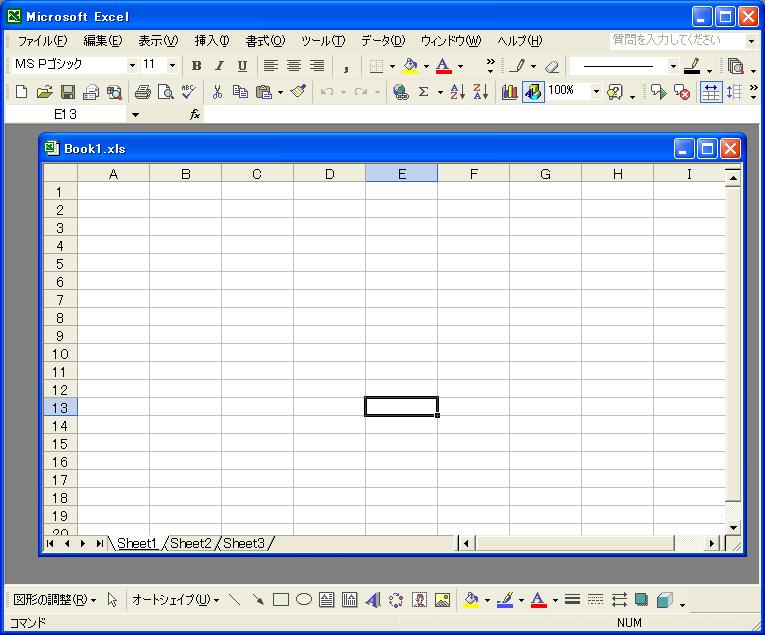This screenshot has width=765, height=635.
Task: Toggle underline formatting
Action: point(242,66)
